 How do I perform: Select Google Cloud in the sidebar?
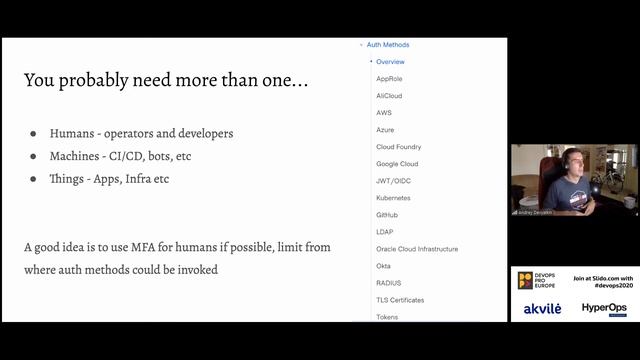coord(397,164)
